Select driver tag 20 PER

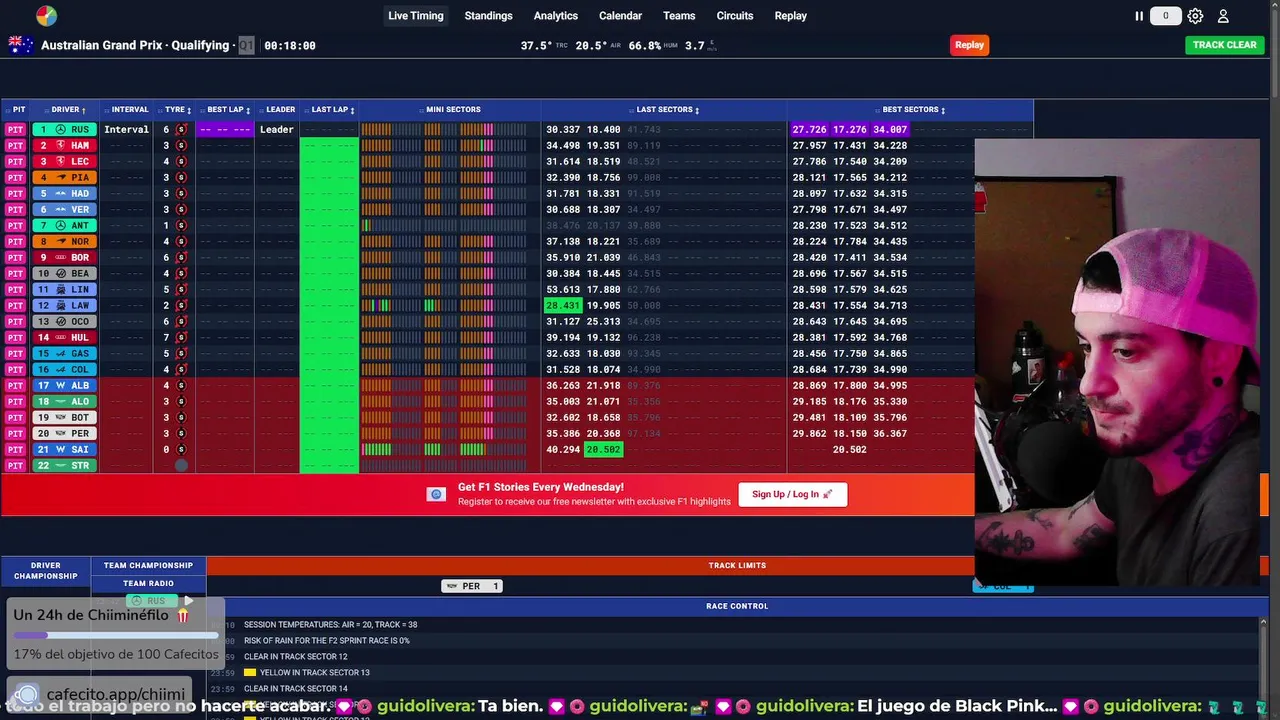(x=65, y=434)
